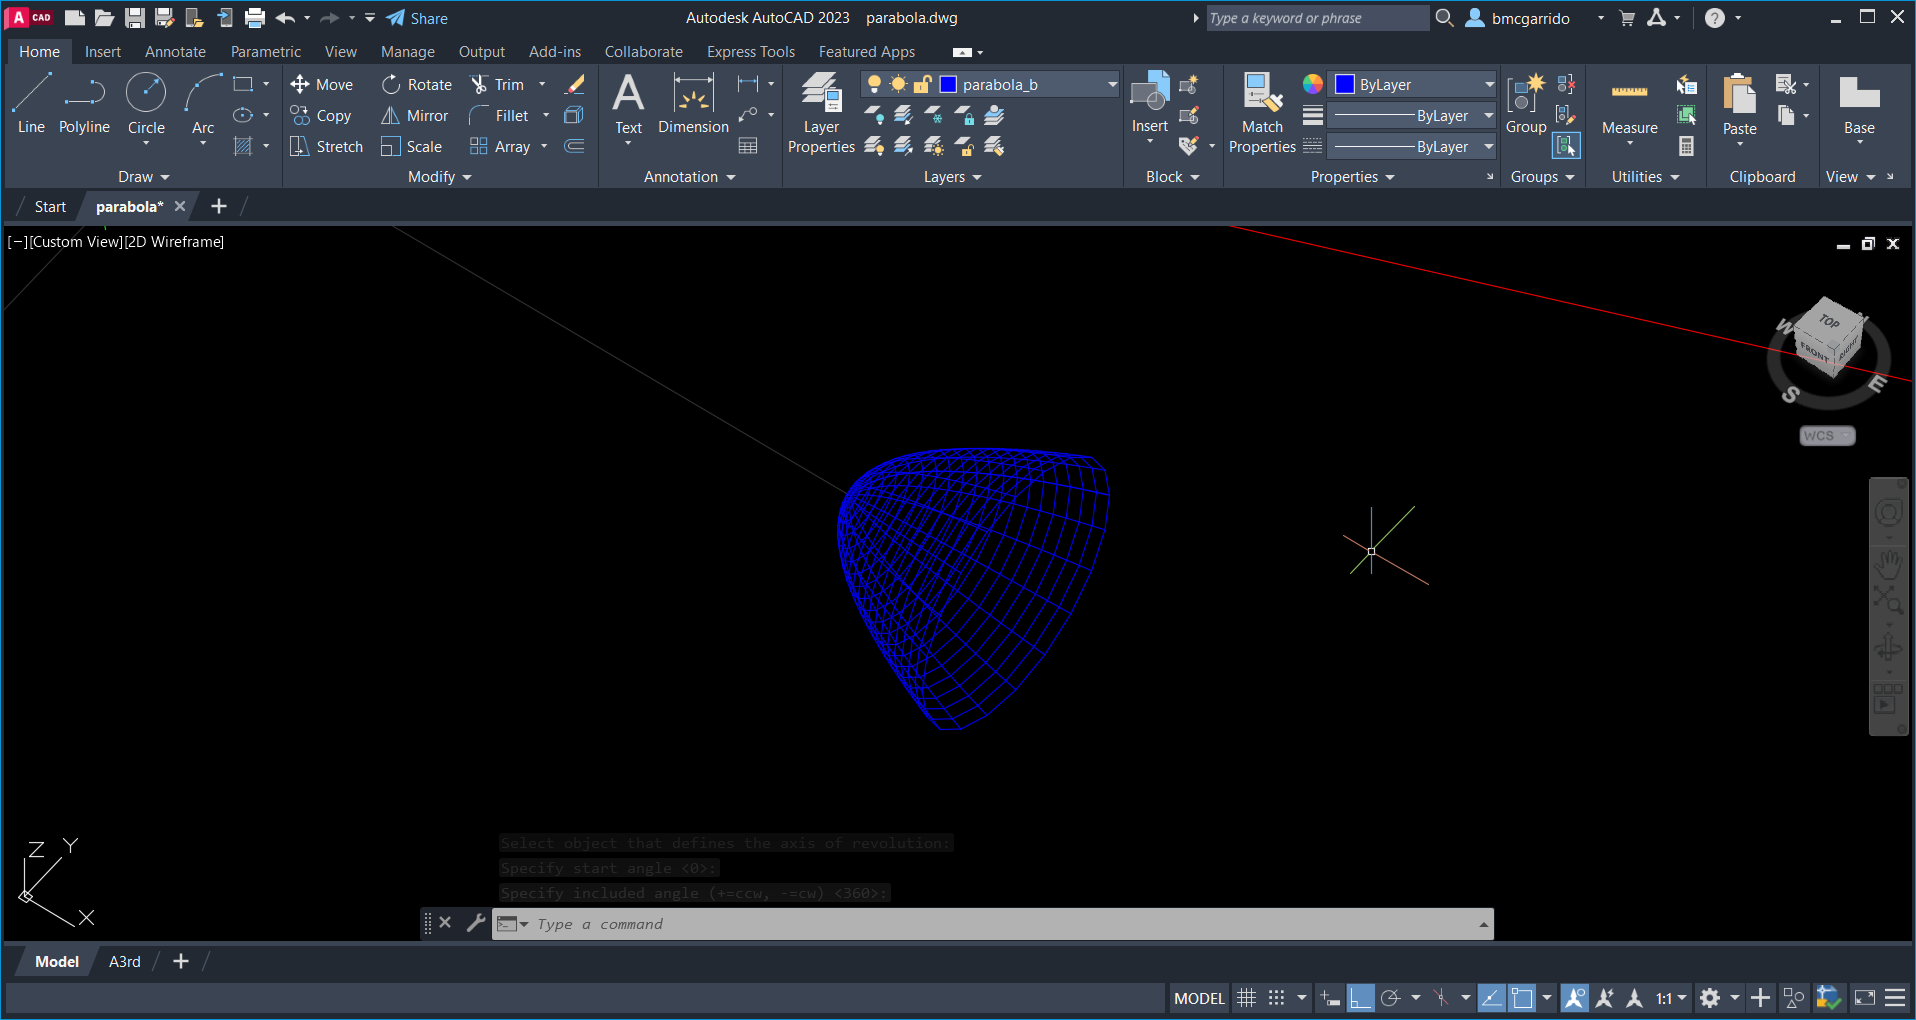Click the blue layer color swatch
1916x1020 pixels.
[949, 85]
